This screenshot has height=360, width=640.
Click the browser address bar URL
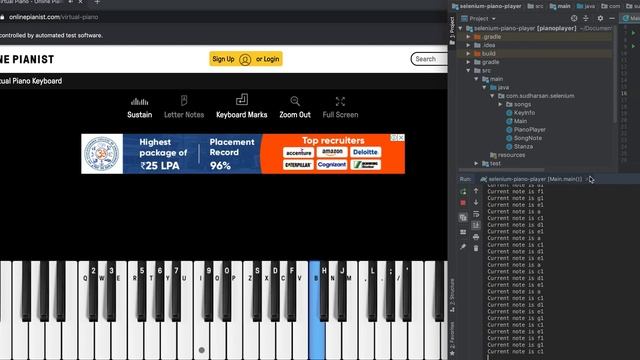point(53,17)
